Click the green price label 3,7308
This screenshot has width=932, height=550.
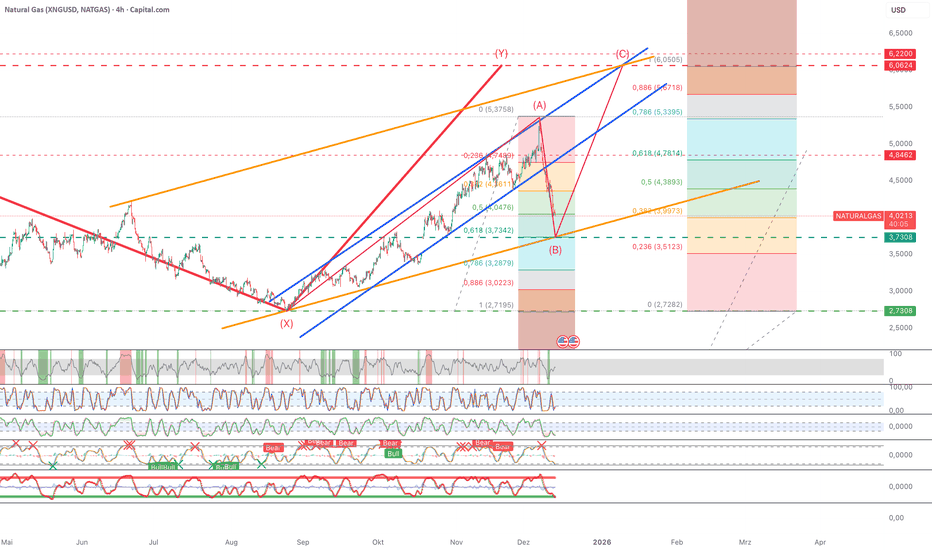point(900,237)
